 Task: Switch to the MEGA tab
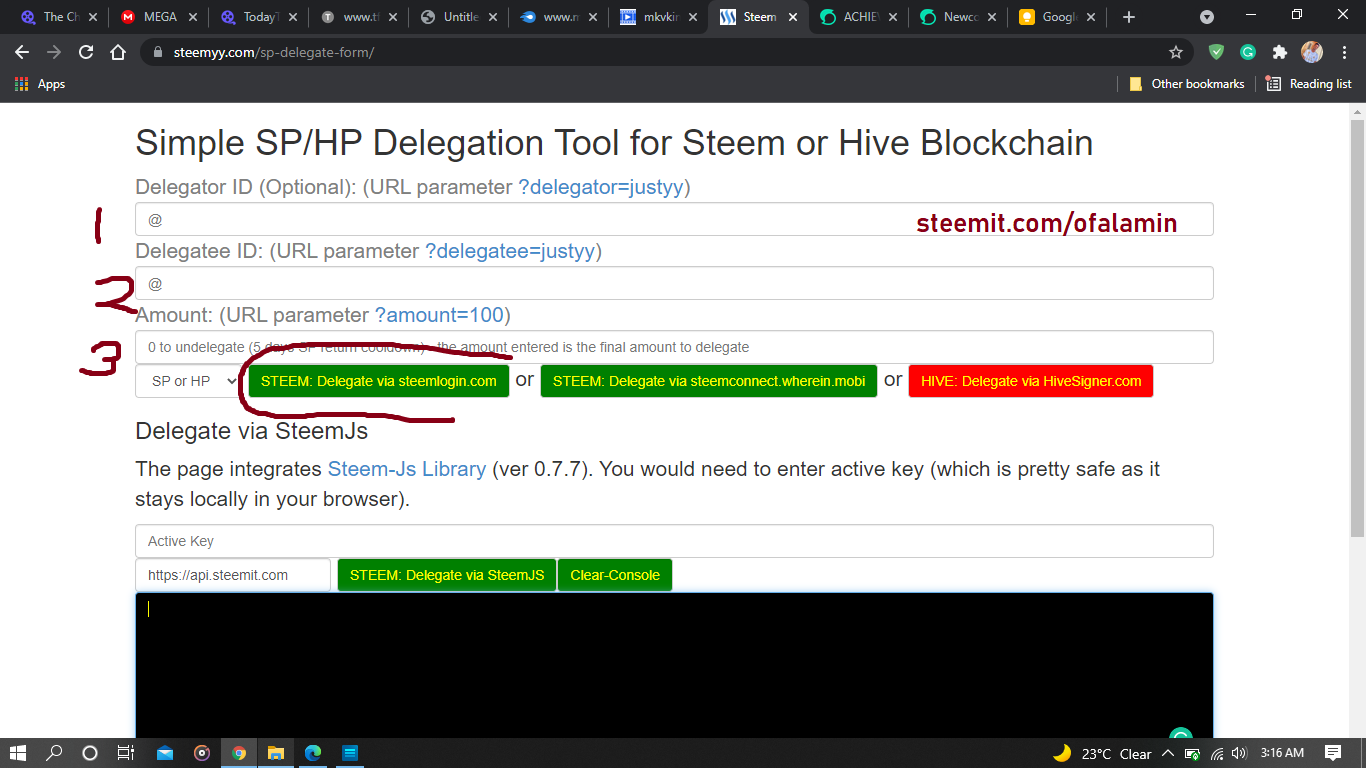pyautogui.click(x=156, y=17)
